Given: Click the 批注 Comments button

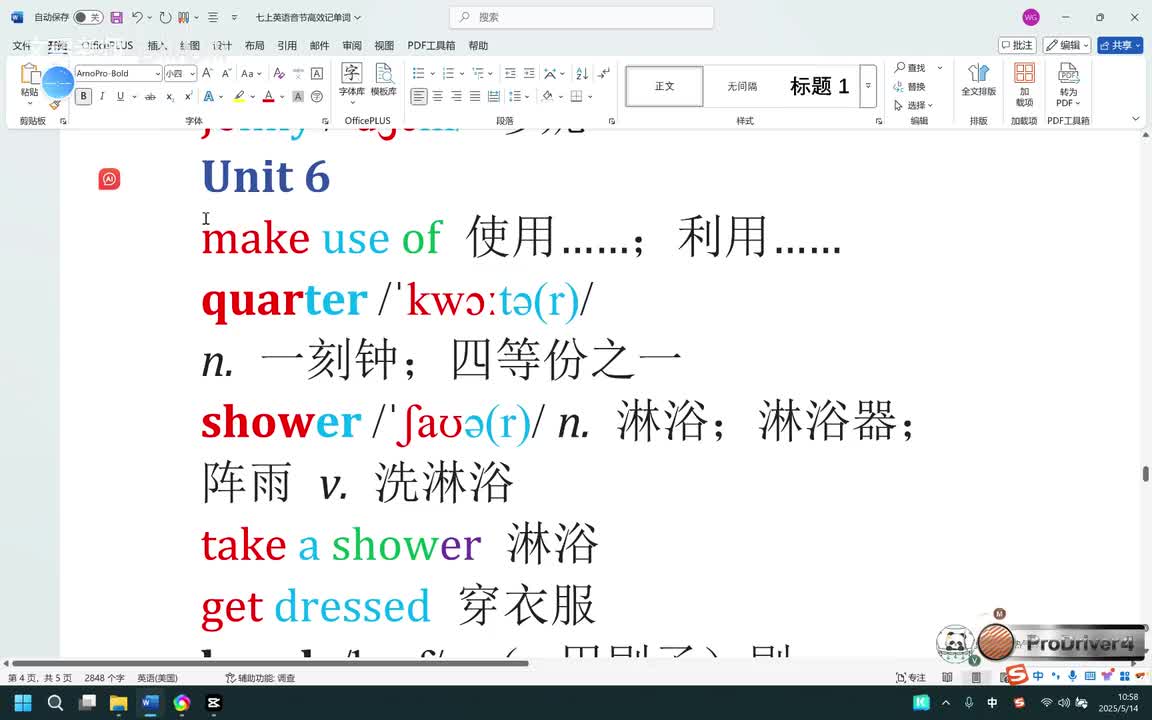Looking at the screenshot, I should click(1017, 46).
